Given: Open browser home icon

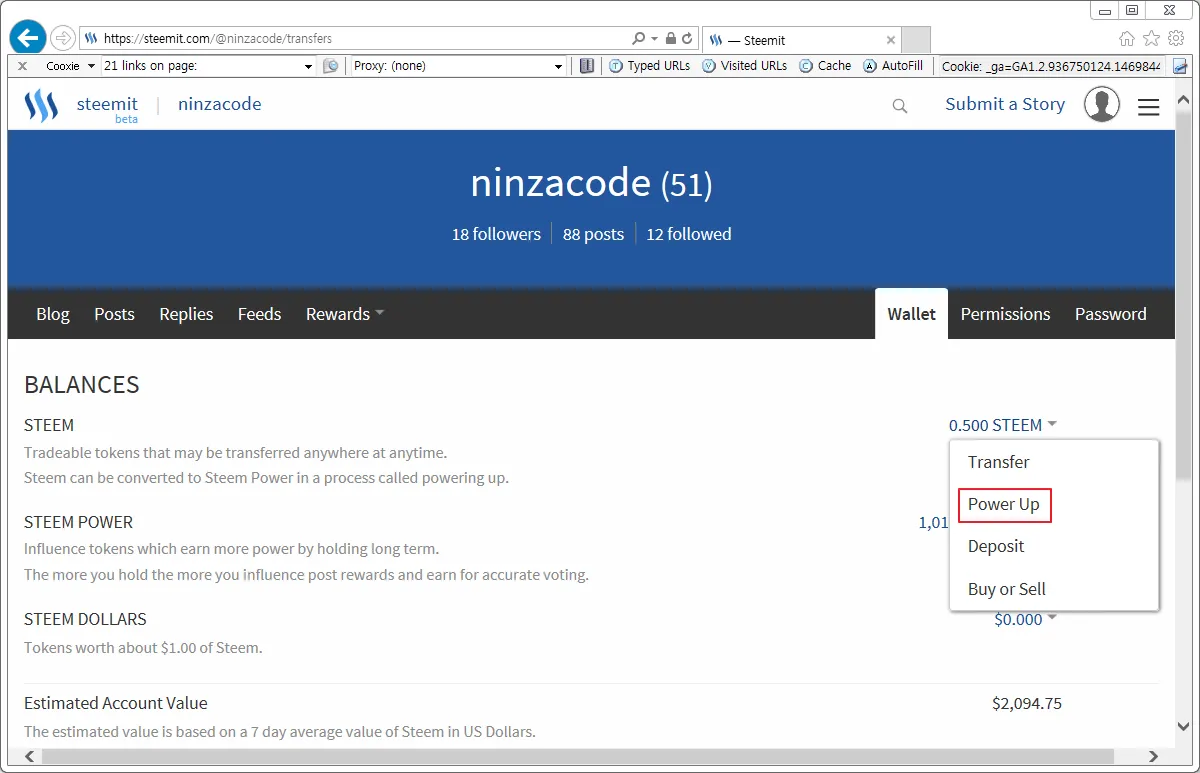Looking at the screenshot, I should (x=1127, y=39).
